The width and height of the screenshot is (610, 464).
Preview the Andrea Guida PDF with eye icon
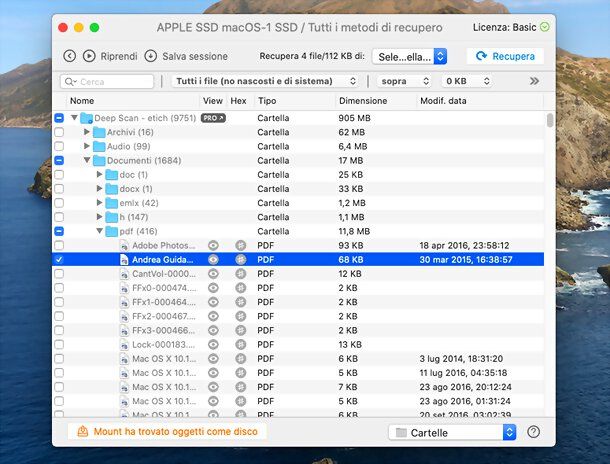pos(213,259)
